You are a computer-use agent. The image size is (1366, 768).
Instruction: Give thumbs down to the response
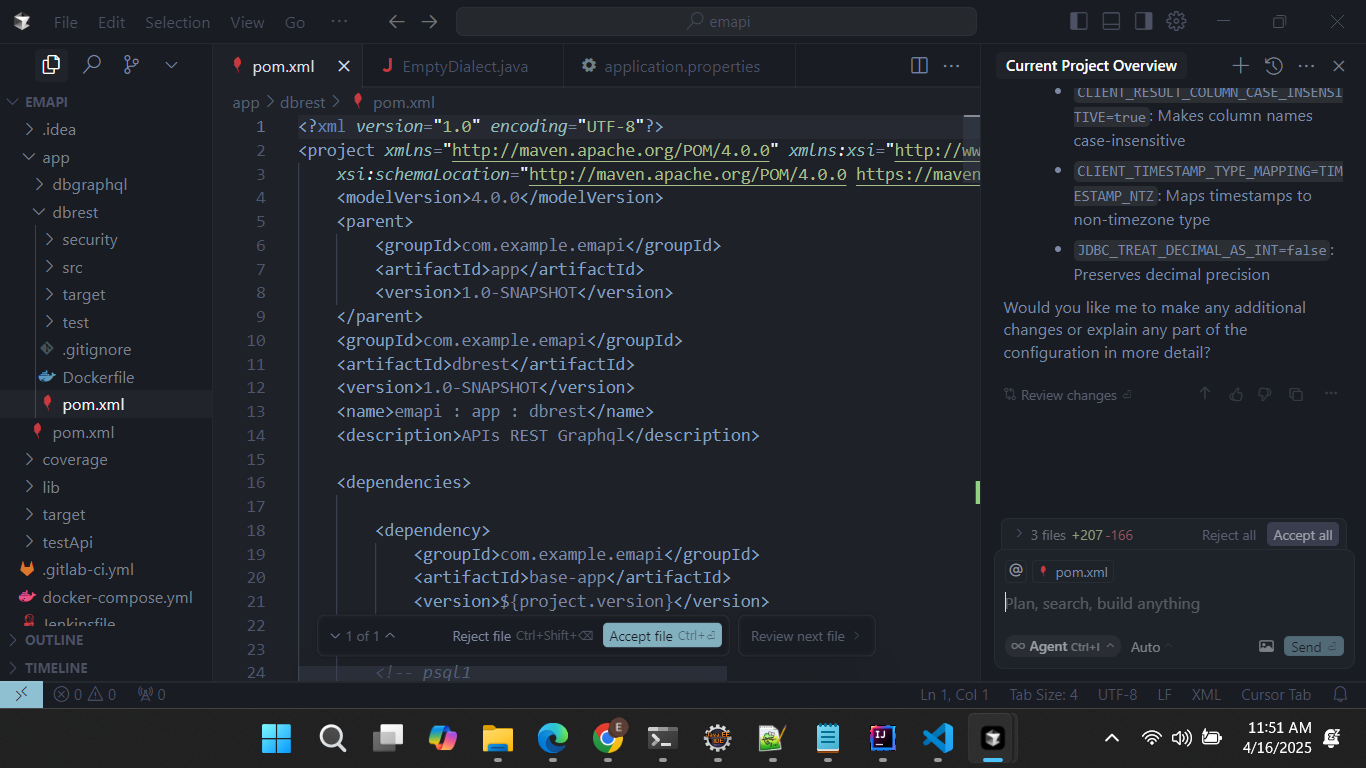(x=1264, y=395)
